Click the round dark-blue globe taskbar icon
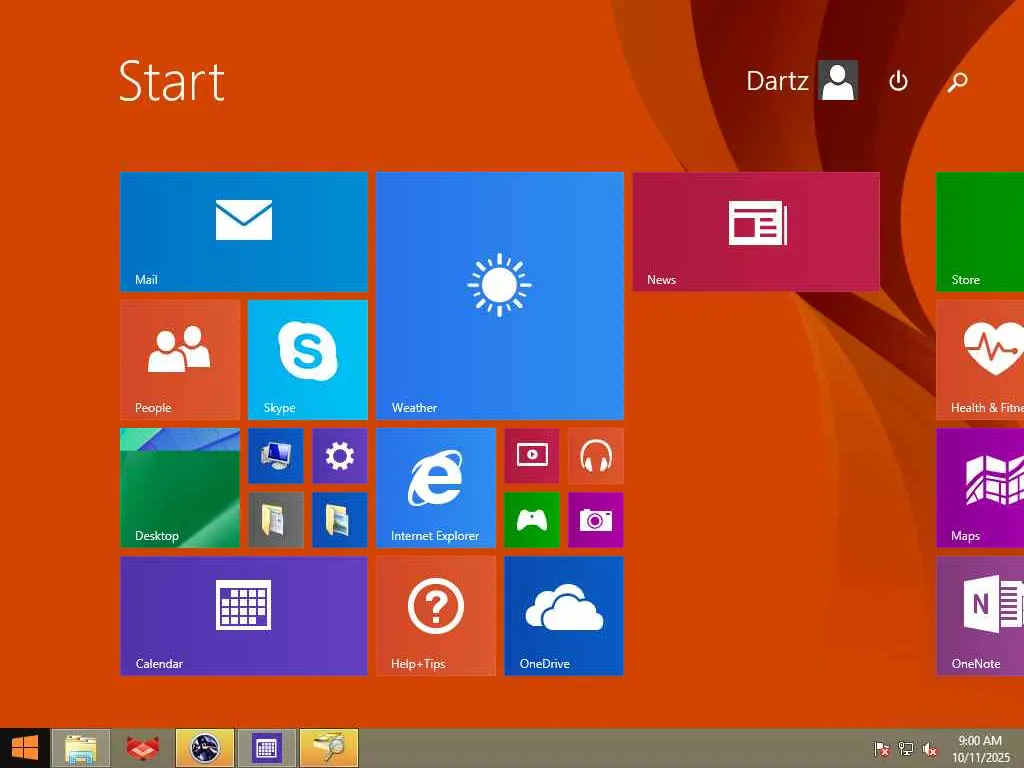1024x768 pixels. click(204, 748)
